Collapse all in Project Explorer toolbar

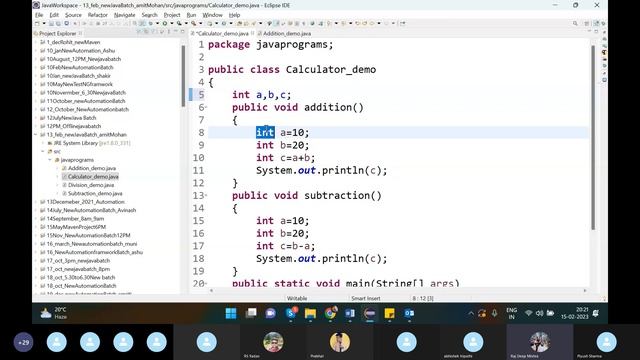pyautogui.click(x=139, y=32)
